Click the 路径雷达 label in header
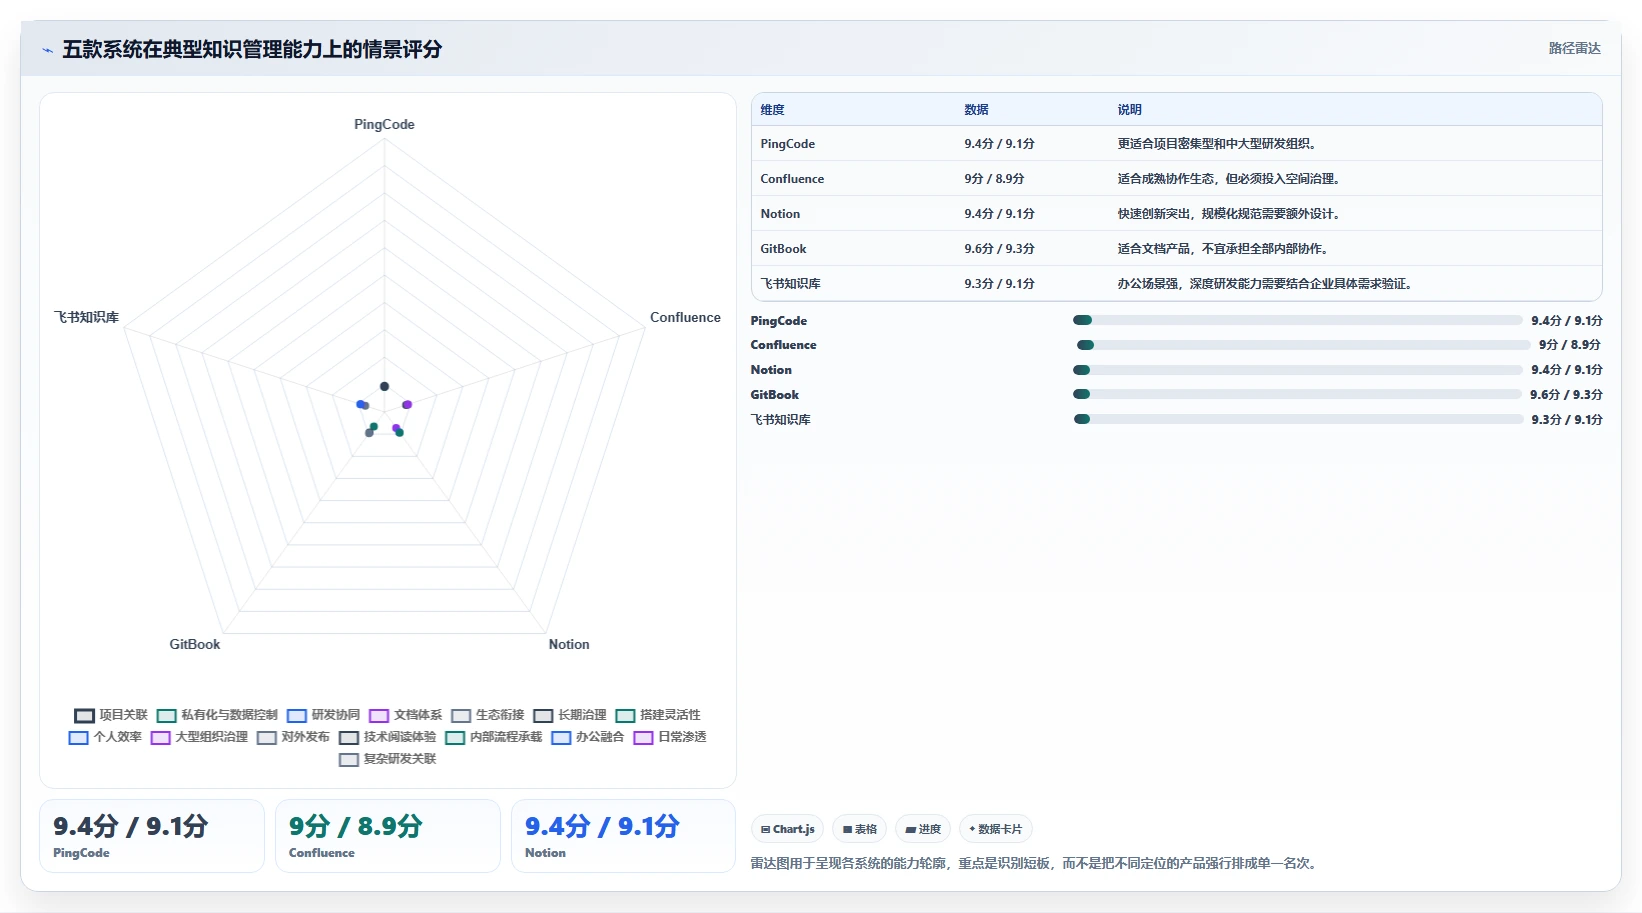 [x=1574, y=48]
